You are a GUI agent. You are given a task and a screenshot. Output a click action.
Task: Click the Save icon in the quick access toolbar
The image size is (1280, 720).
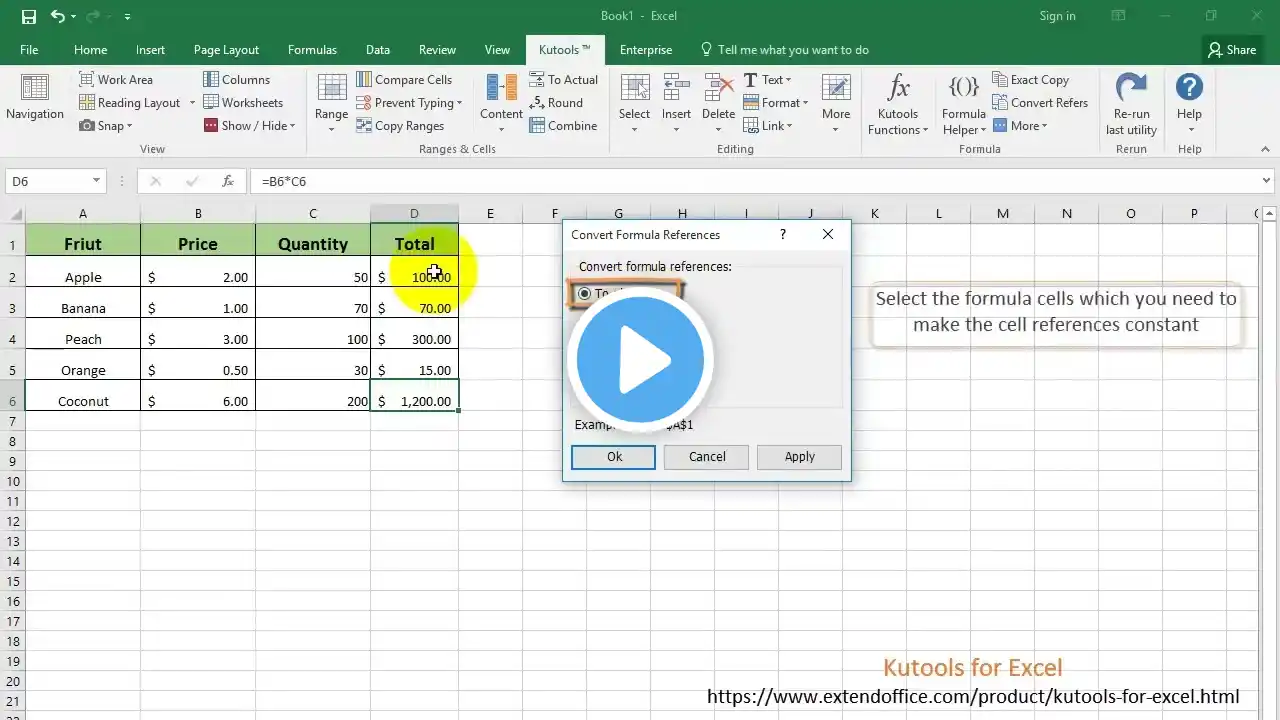(x=29, y=16)
